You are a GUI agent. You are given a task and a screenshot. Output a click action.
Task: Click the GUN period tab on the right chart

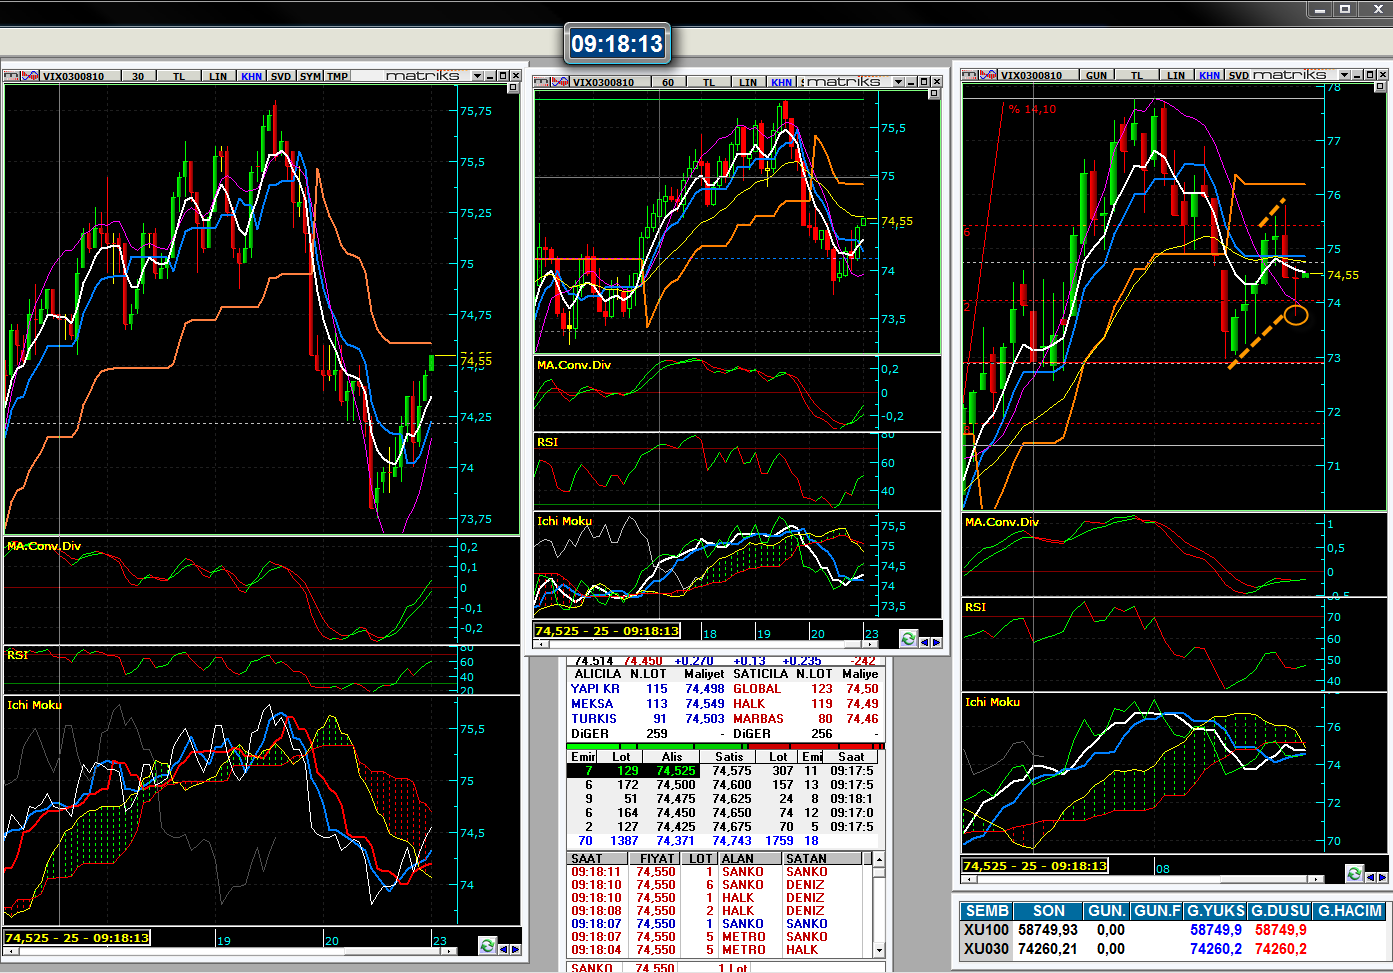click(x=1096, y=75)
